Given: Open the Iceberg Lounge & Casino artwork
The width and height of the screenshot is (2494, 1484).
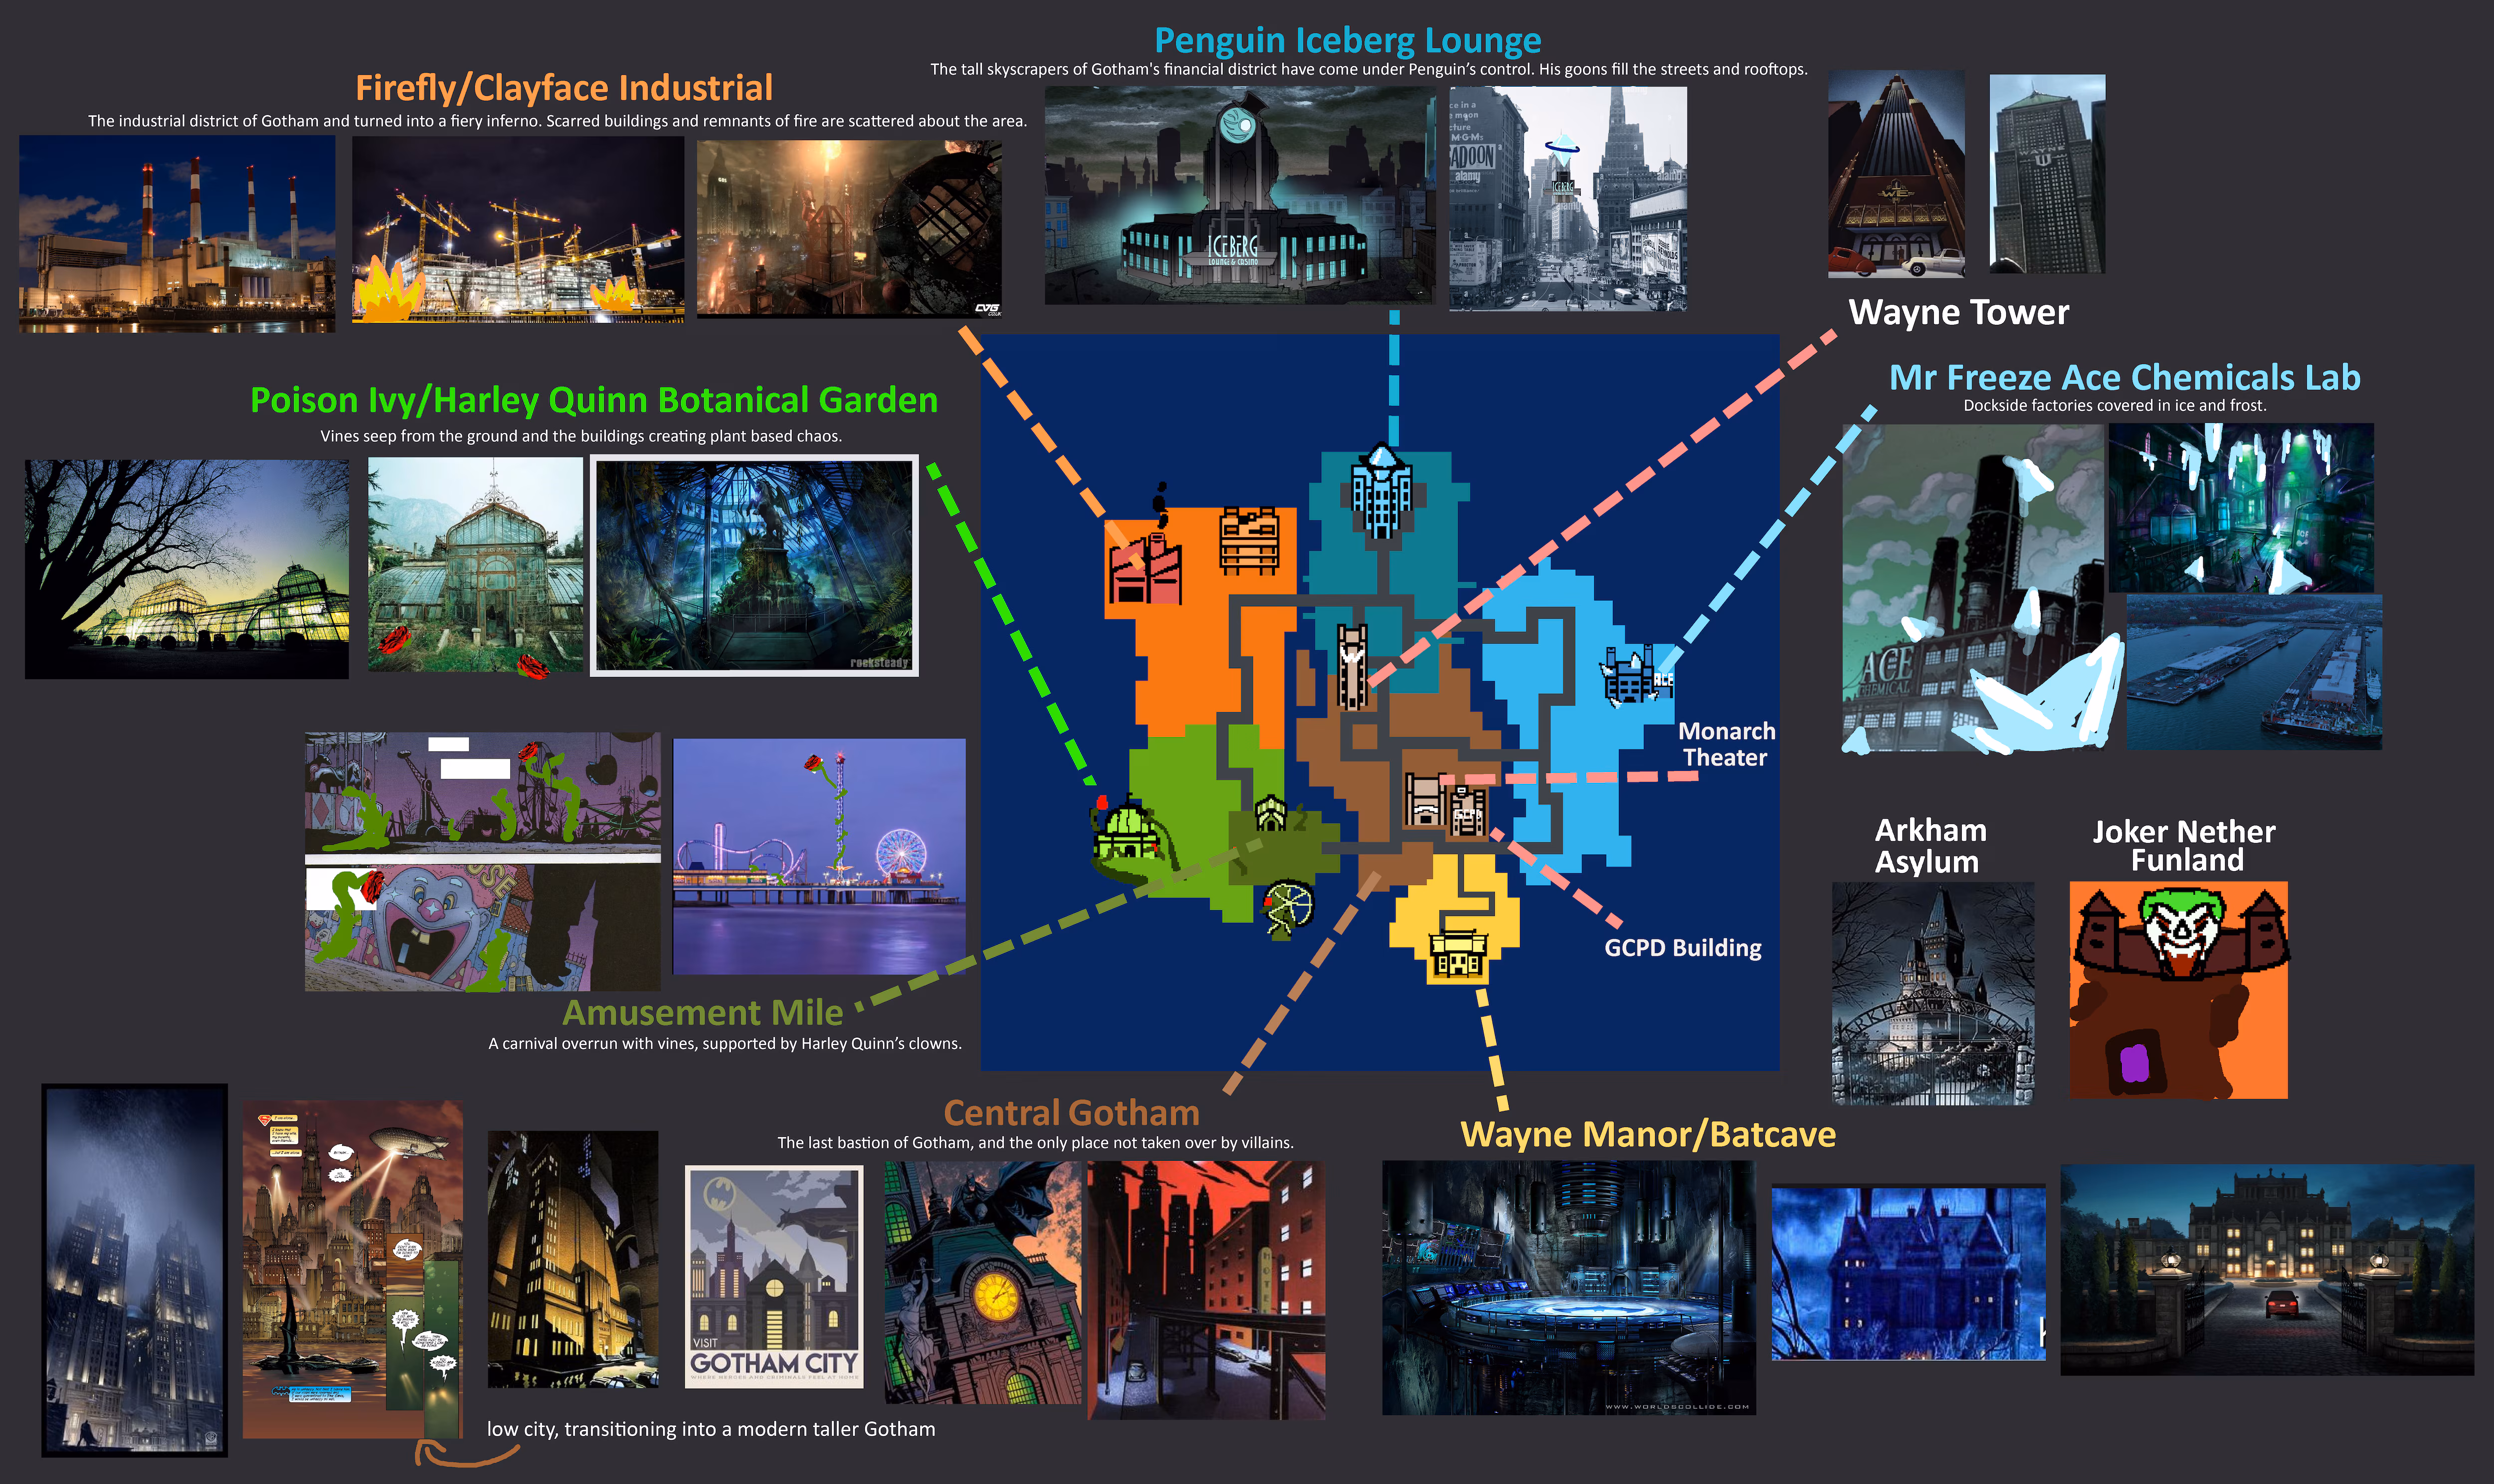Looking at the screenshot, I should (1240, 195).
